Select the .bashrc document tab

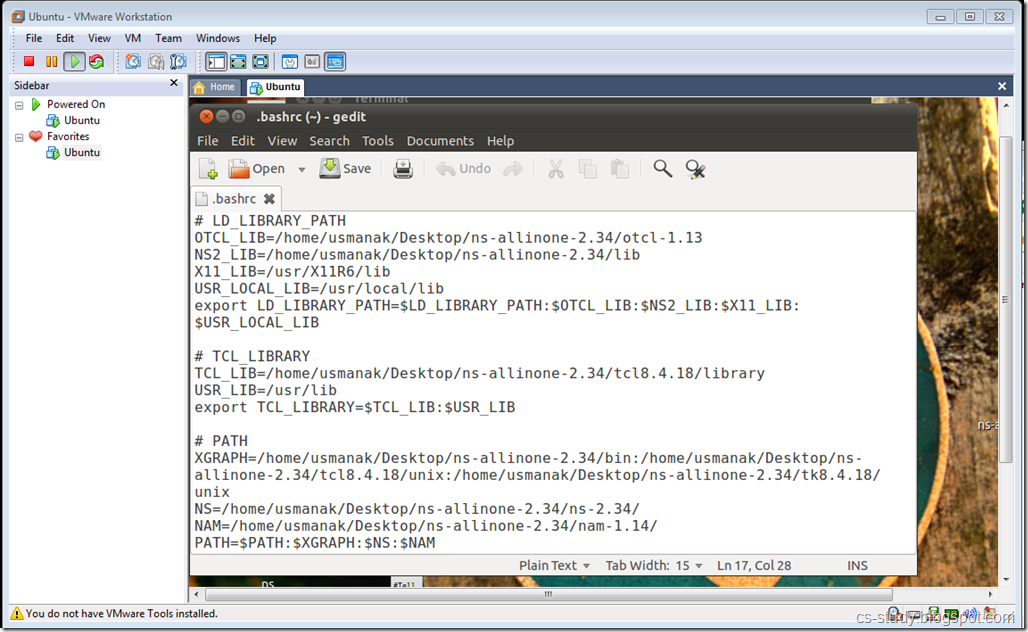tap(236, 199)
